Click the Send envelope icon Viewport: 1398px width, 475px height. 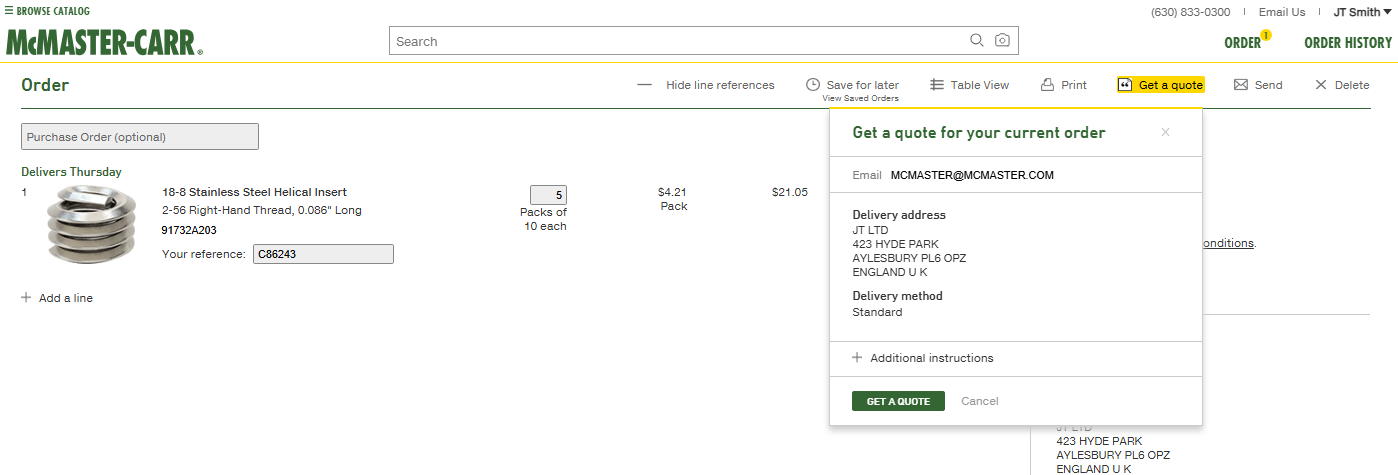[1241, 85]
